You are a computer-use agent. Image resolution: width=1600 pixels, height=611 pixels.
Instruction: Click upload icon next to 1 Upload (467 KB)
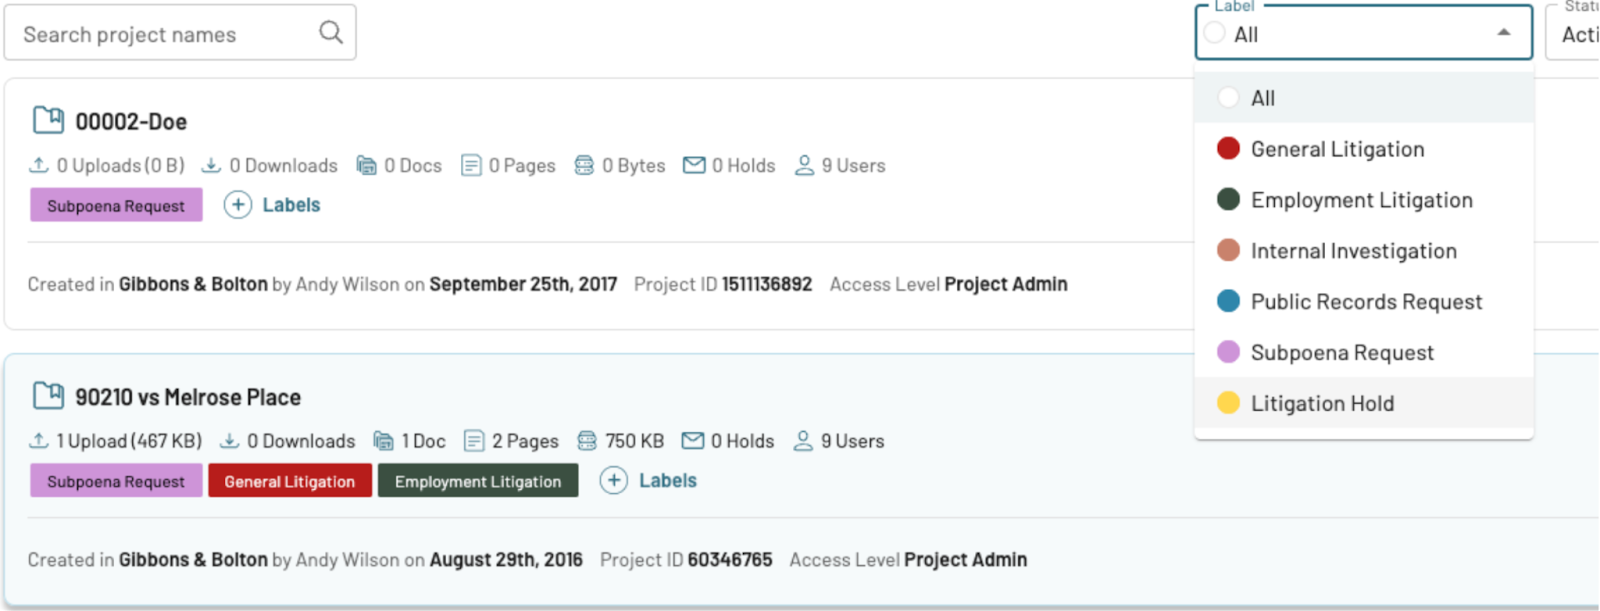[x=39, y=441]
